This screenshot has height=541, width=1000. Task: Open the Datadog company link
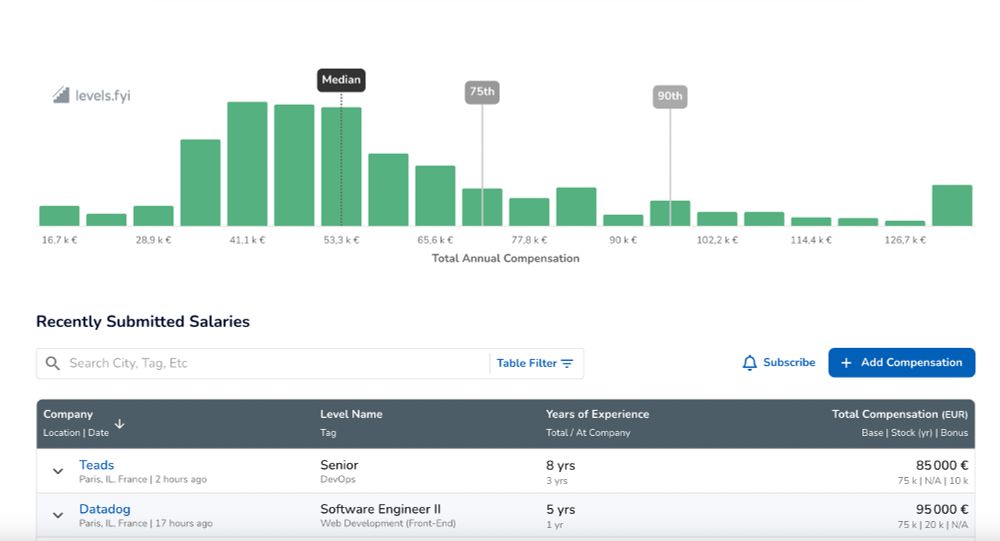(x=105, y=509)
